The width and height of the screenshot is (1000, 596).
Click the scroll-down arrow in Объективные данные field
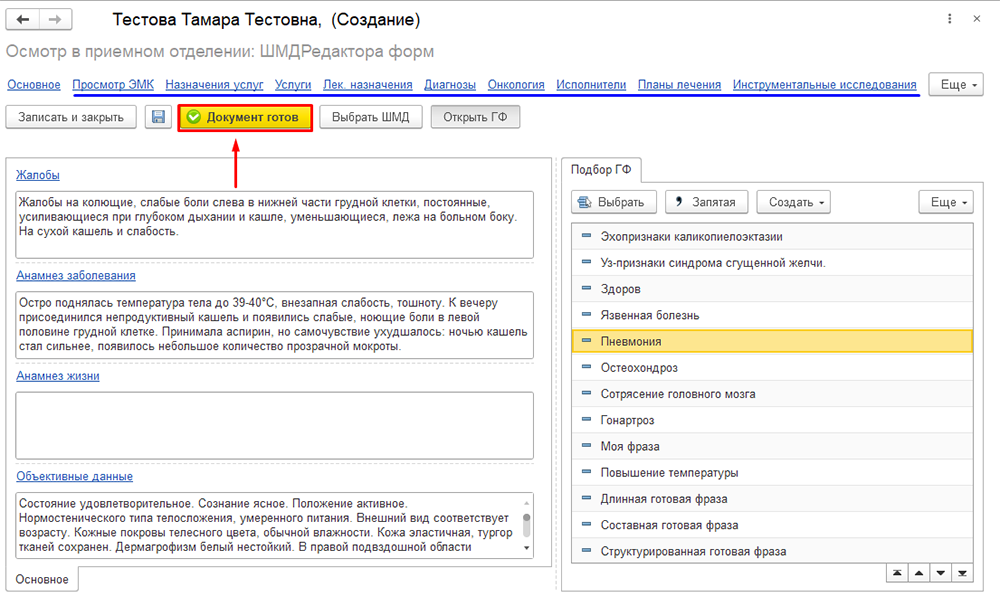[526, 548]
